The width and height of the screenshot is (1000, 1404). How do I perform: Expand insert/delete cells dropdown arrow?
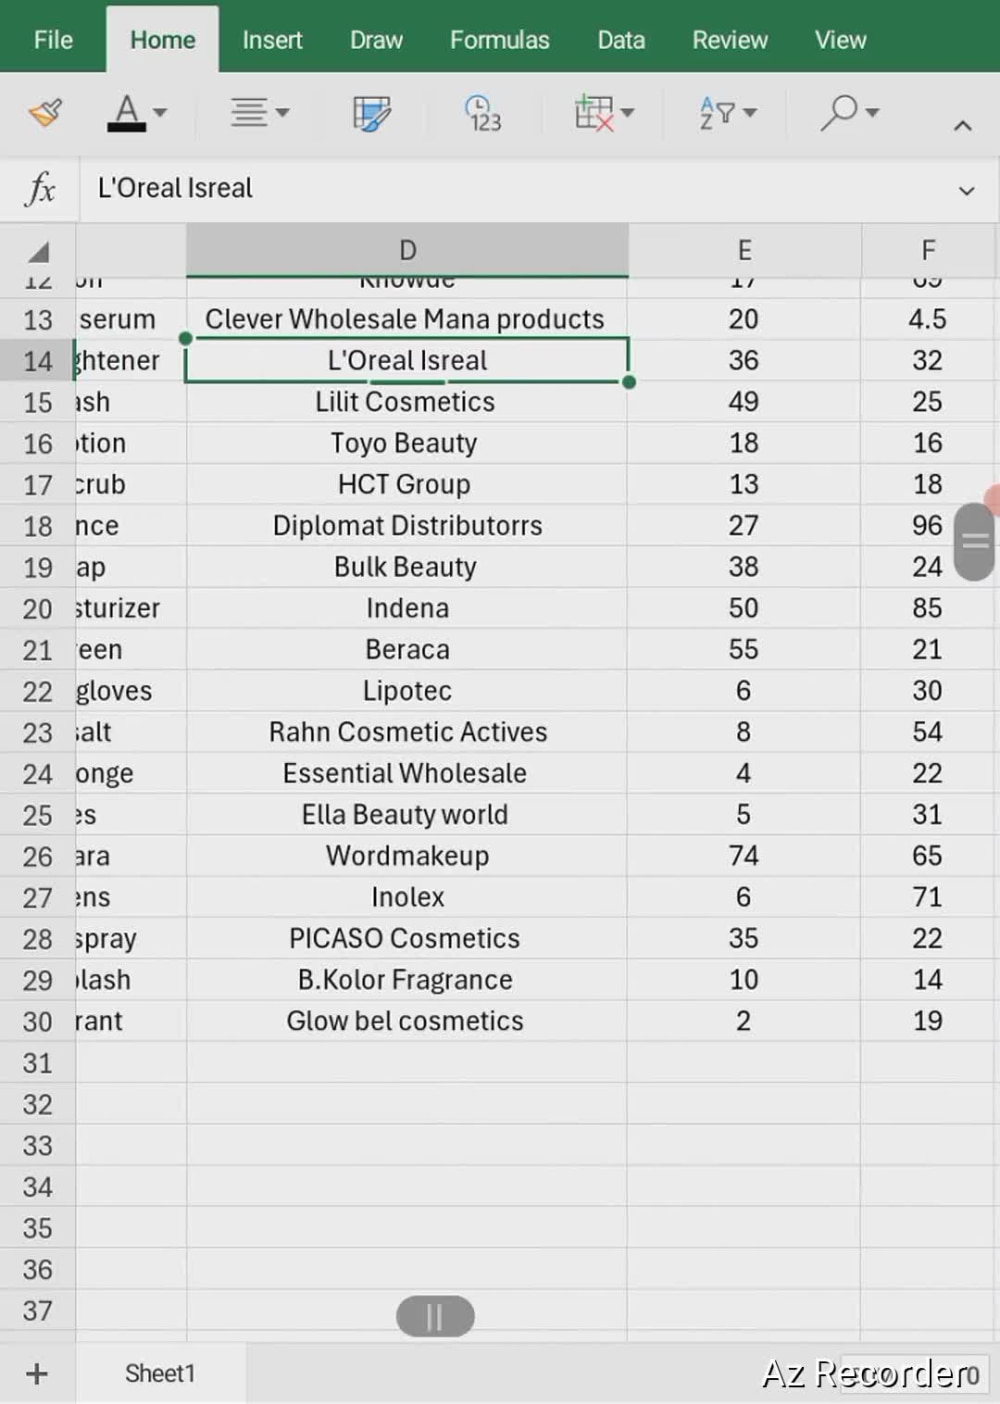[628, 113]
